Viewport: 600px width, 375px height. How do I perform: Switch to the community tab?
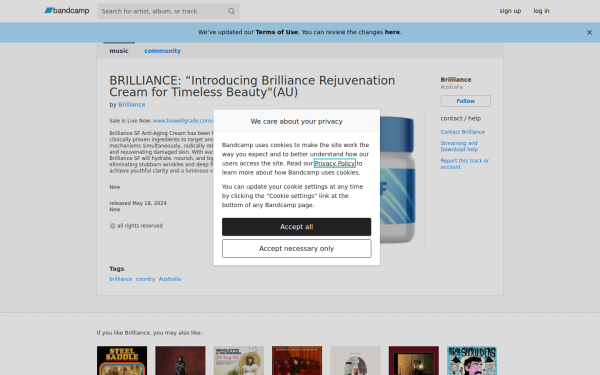click(162, 51)
